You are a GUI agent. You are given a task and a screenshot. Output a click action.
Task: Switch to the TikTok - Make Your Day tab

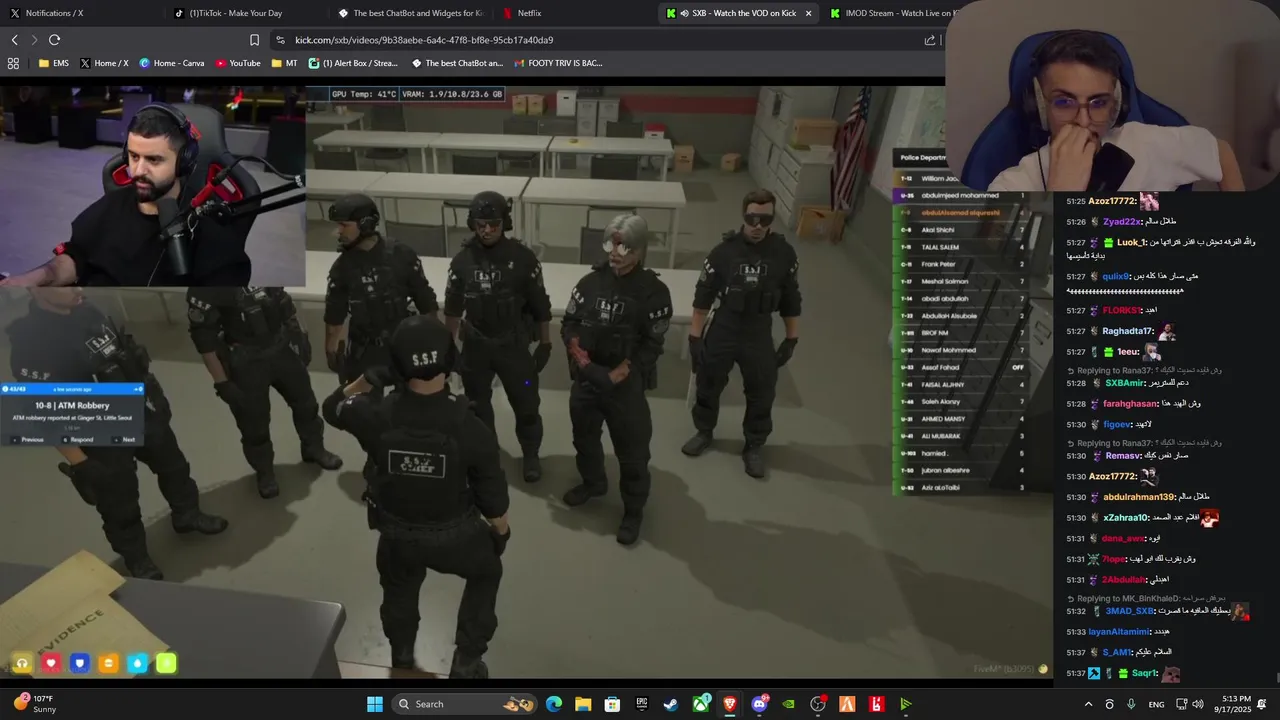tap(228, 13)
